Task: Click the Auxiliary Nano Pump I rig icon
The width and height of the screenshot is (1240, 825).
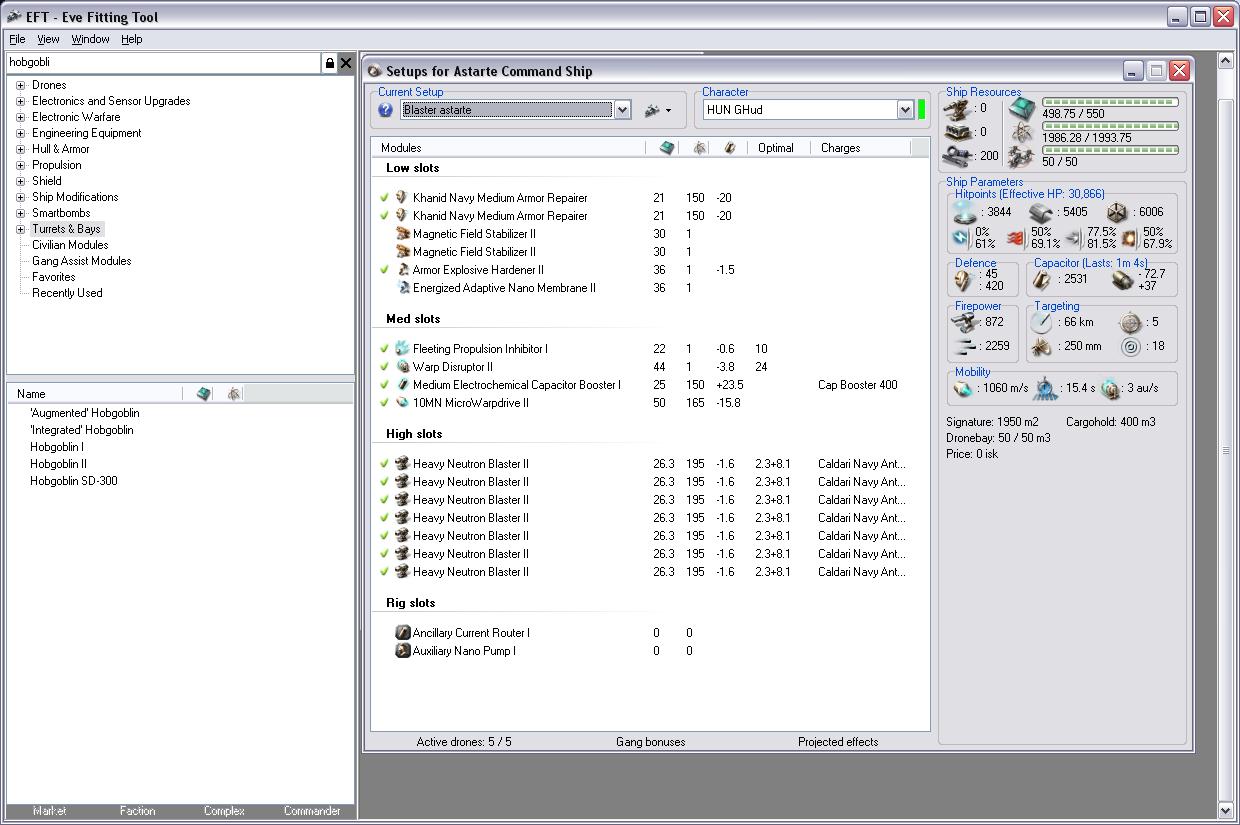Action: pyautogui.click(x=403, y=651)
